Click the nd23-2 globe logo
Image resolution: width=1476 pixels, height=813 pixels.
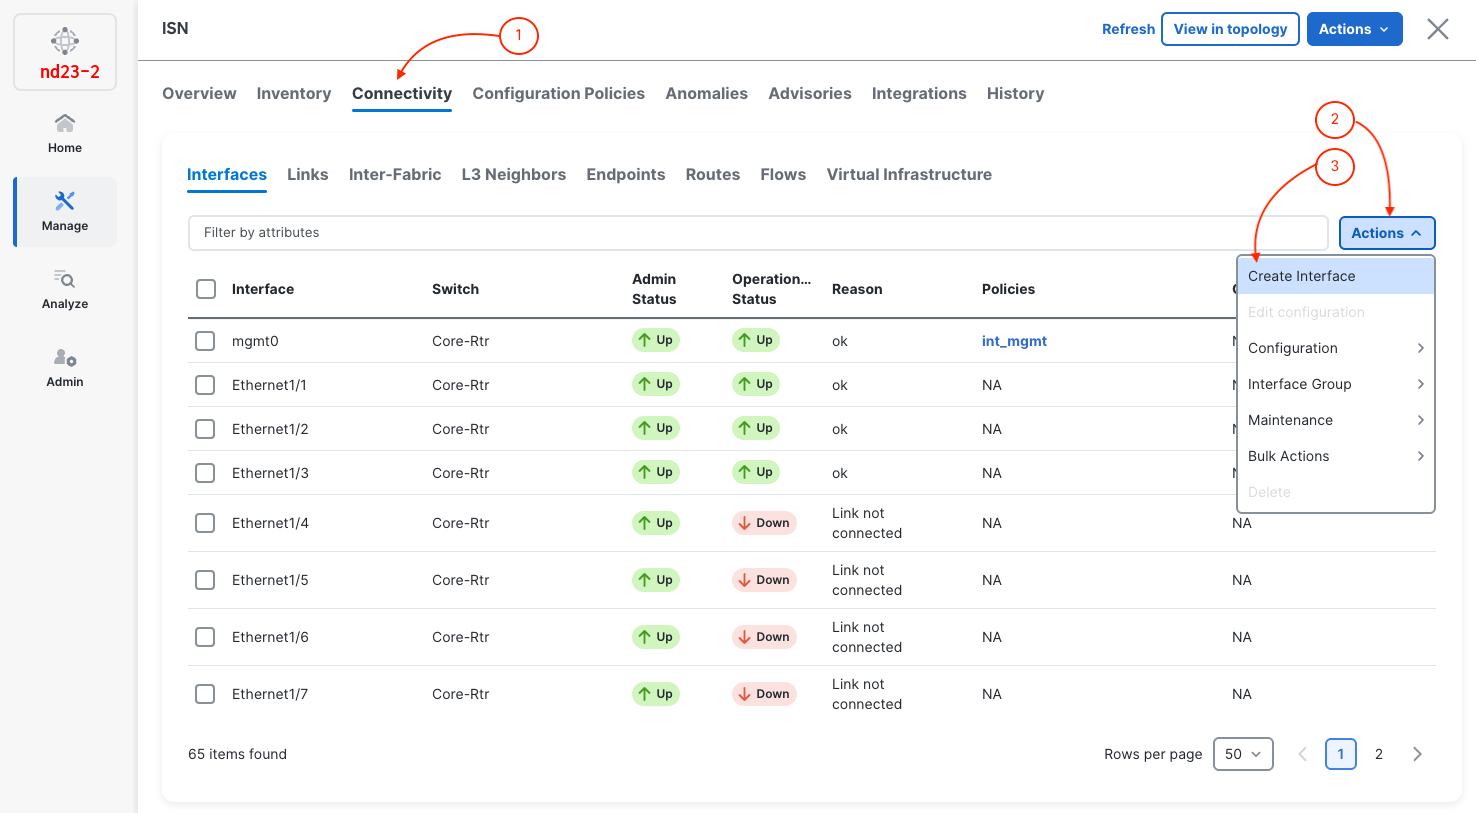(65, 41)
